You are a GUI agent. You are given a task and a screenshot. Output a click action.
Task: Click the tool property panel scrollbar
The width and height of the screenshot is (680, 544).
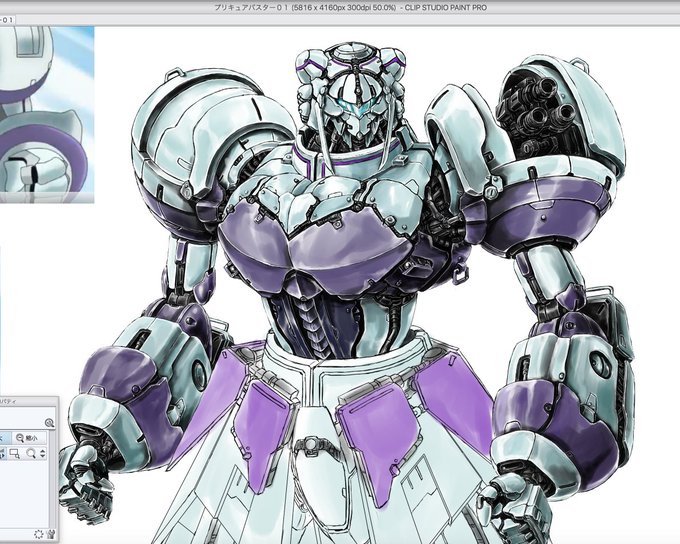pos(51,477)
